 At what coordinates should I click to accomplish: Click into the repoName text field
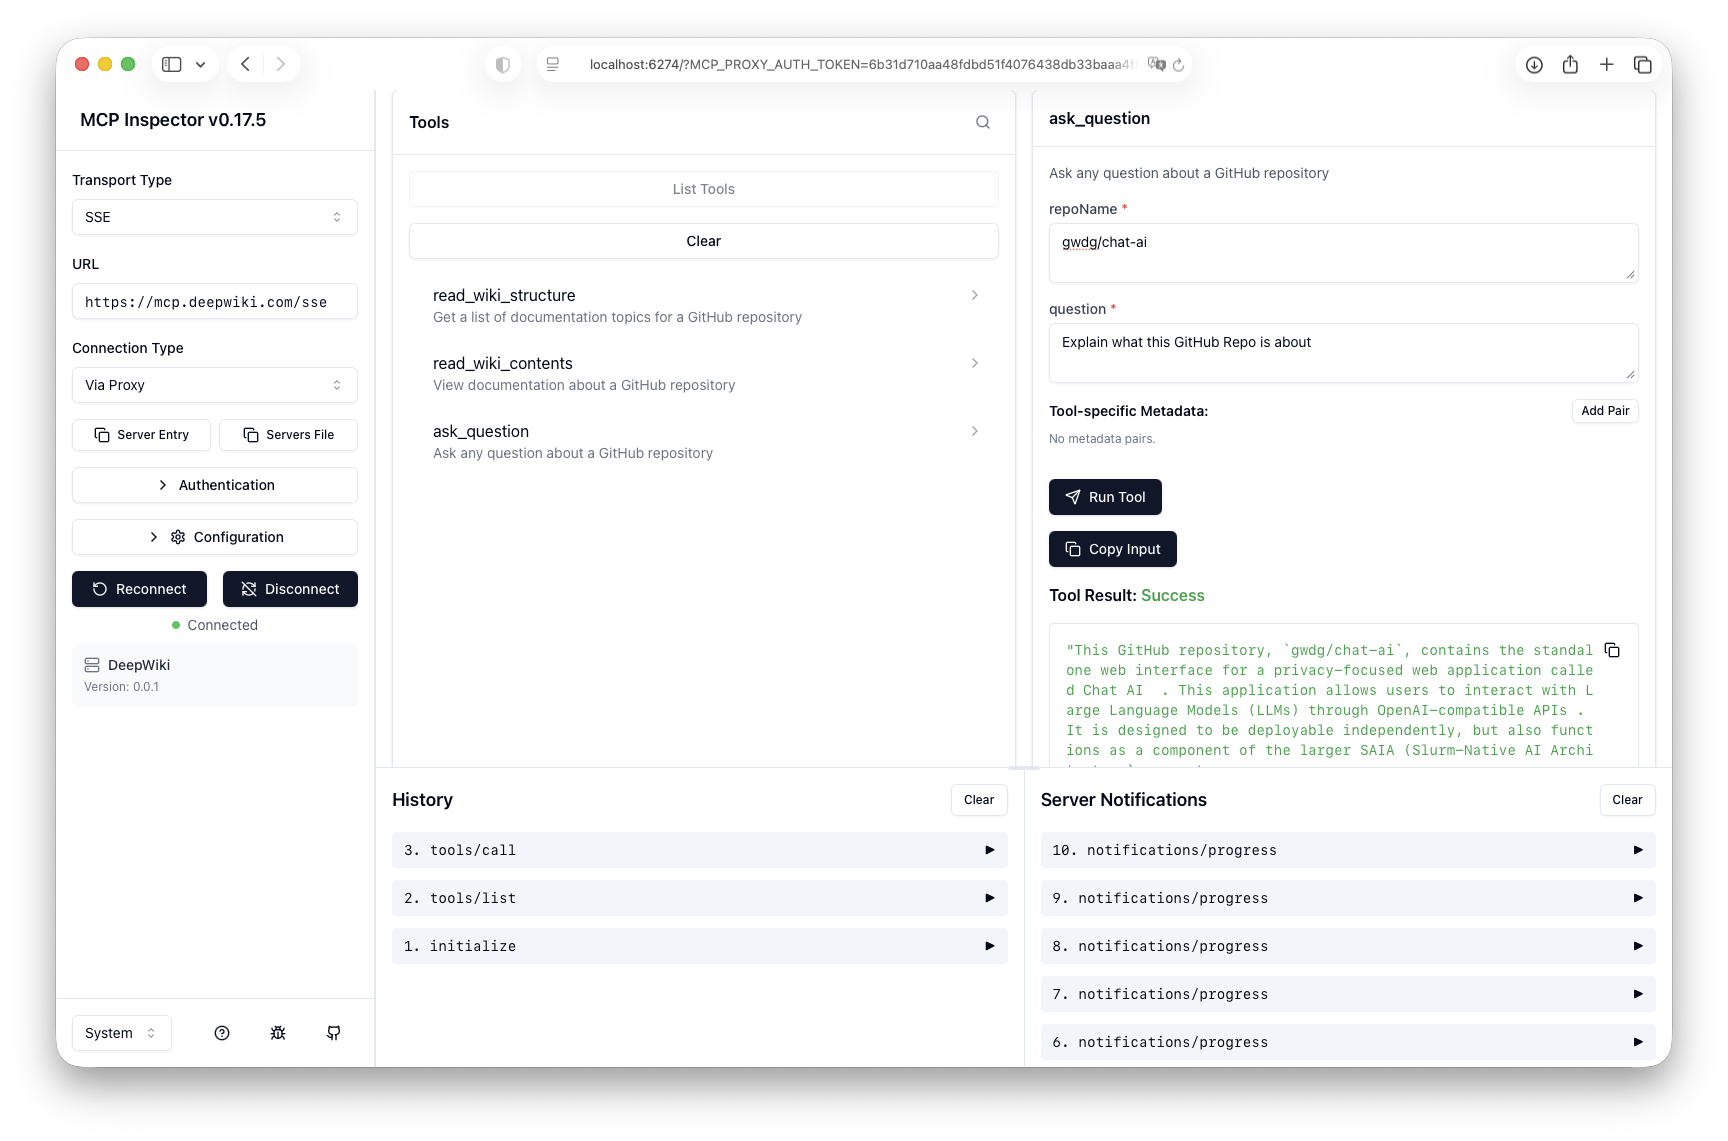pyautogui.click(x=1342, y=252)
